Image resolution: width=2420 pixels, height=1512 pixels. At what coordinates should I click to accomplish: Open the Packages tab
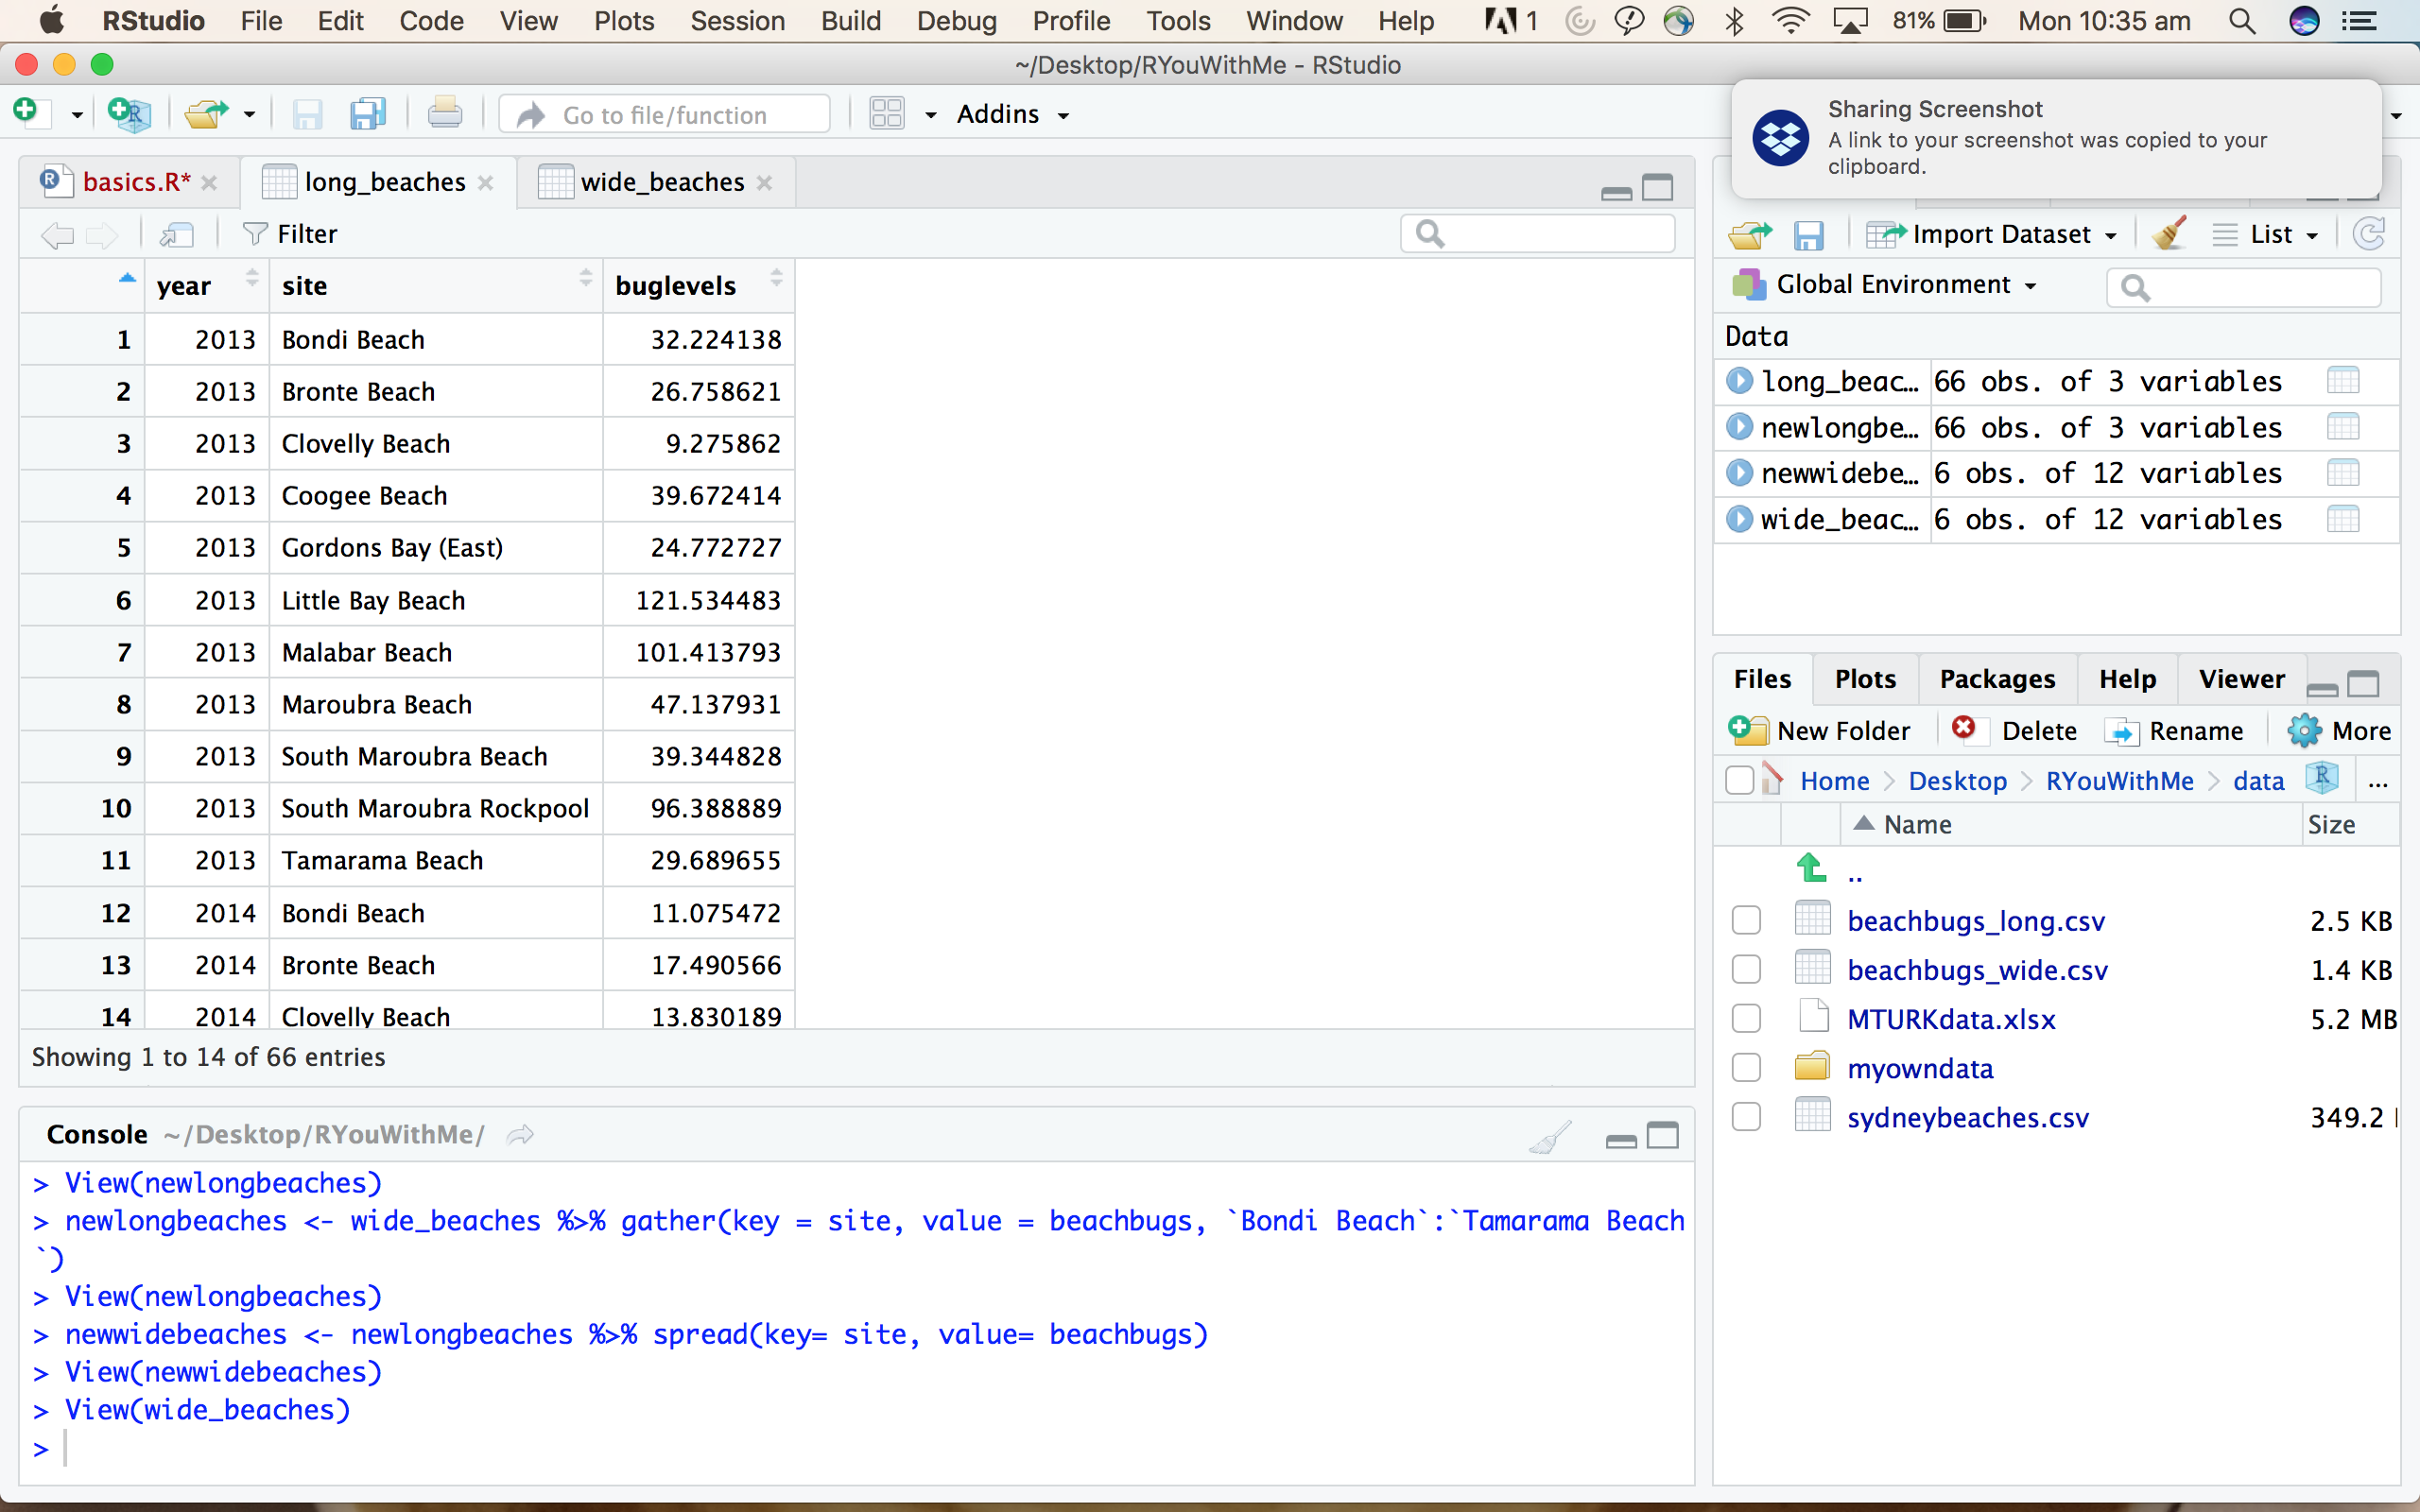click(1996, 679)
